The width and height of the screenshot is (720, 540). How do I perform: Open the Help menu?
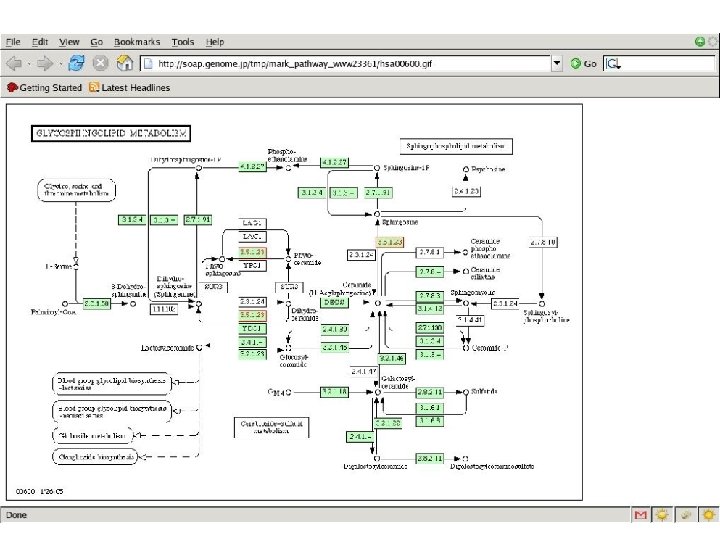tap(214, 42)
